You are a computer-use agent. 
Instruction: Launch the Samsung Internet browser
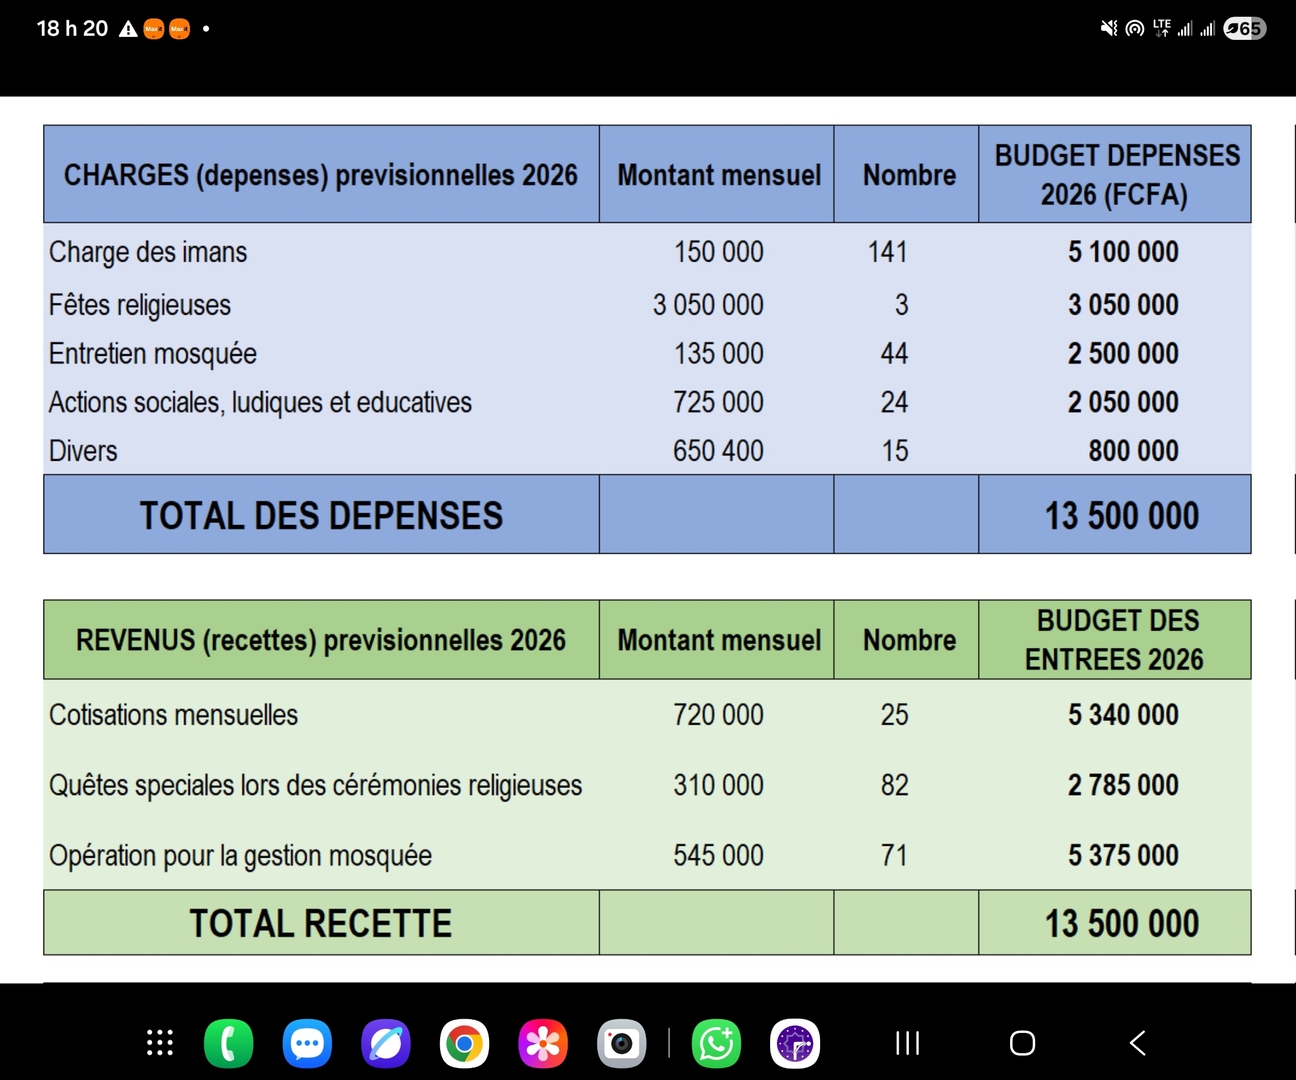point(385,1043)
